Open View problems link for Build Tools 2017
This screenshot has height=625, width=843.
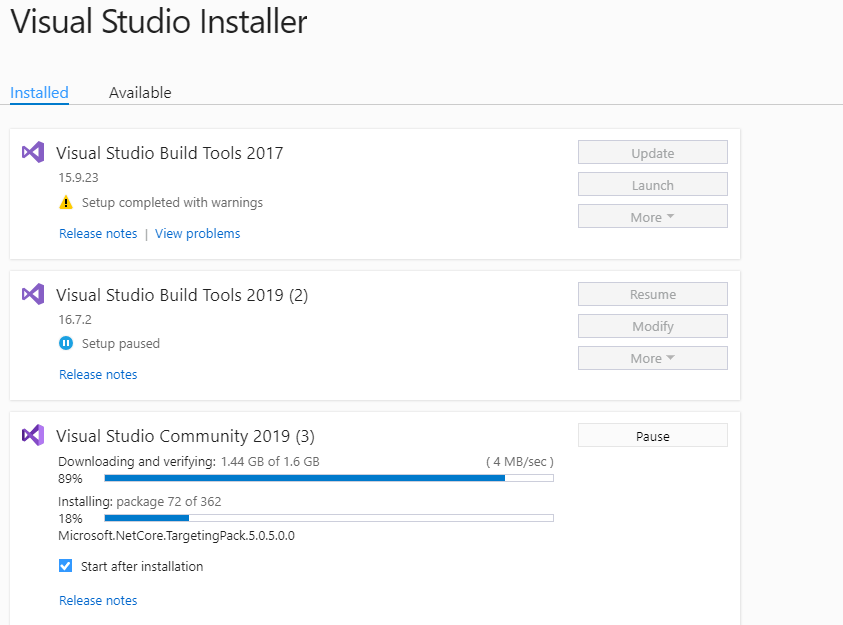pos(197,234)
